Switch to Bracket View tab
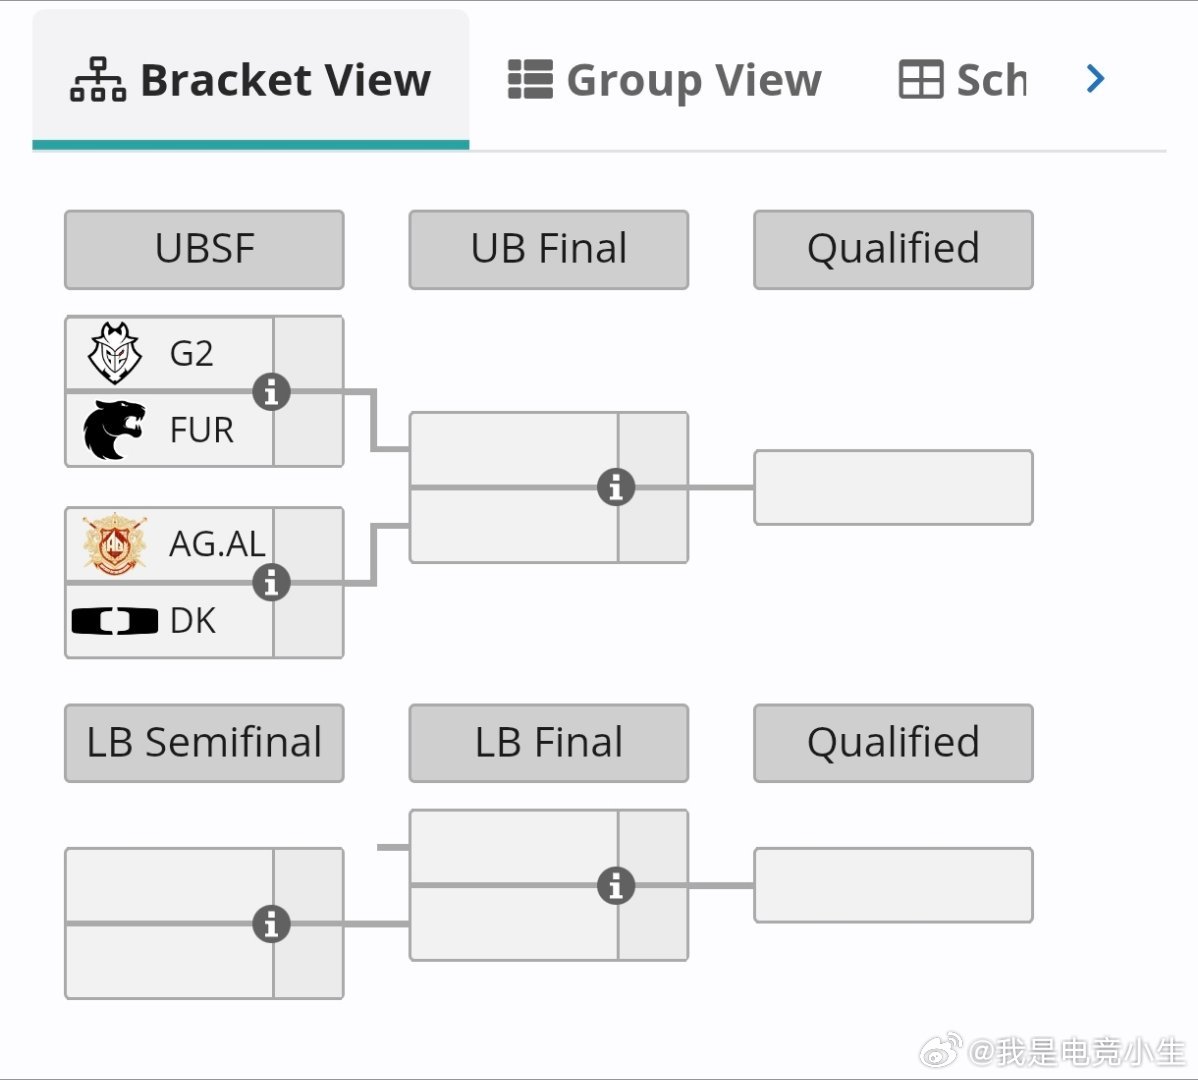Screen dimensions: 1198x1080 (251, 79)
